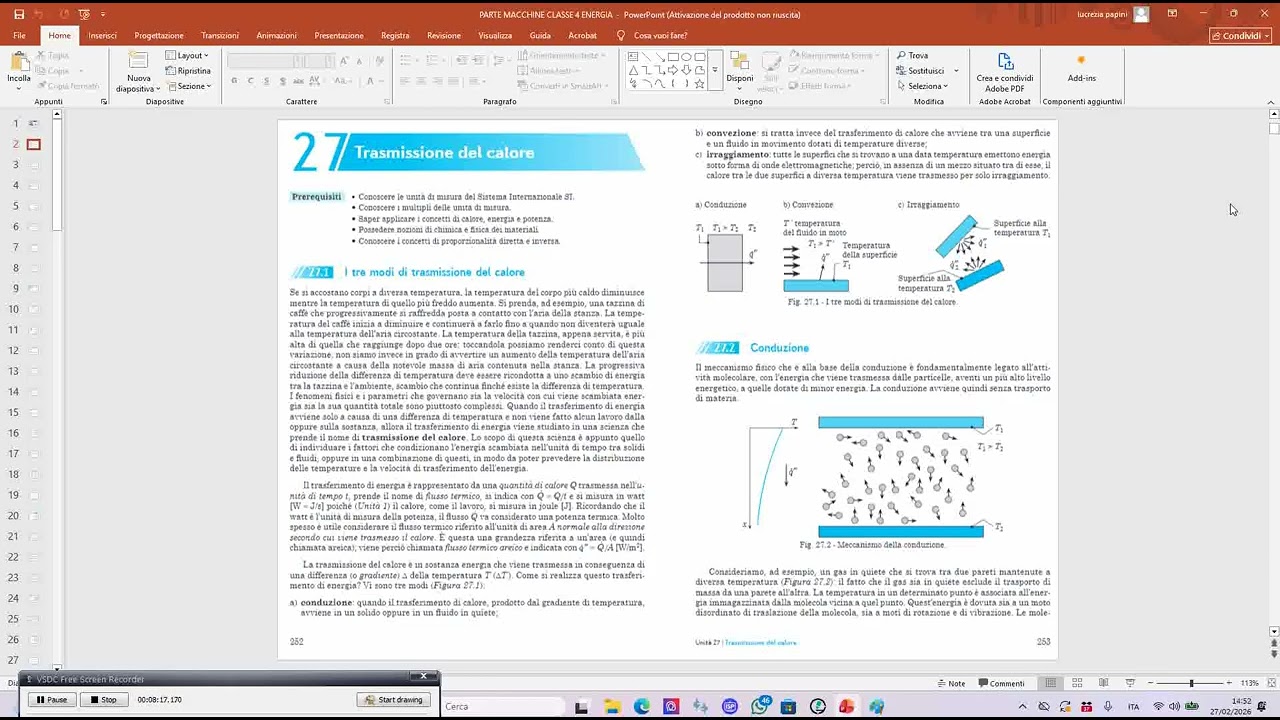This screenshot has height=720, width=1280.
Task: Expand the shapes gallery more arrow
Action: (x=714, y=70)
